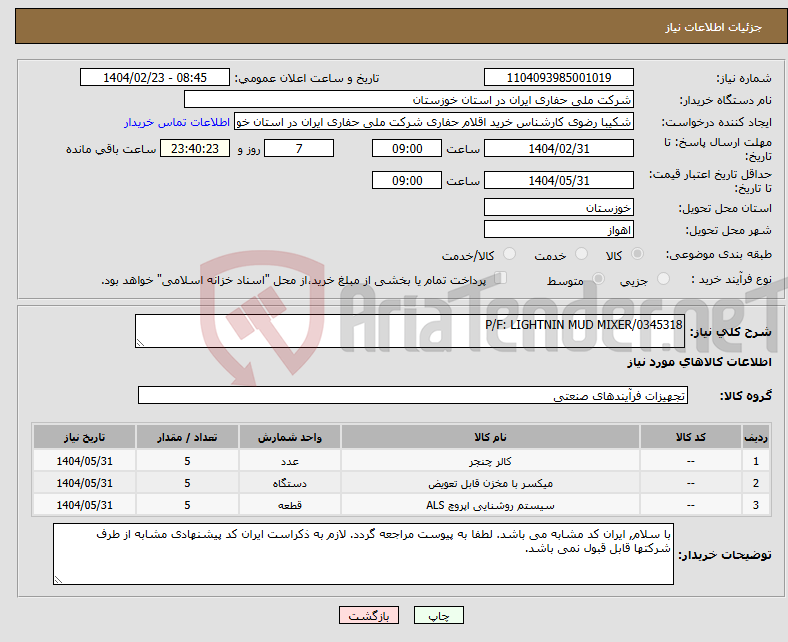The image size is (788, 642).
Task: Click the goods group field تجهیزات فرآیندهای صنعتی
Action: (413, 395)
